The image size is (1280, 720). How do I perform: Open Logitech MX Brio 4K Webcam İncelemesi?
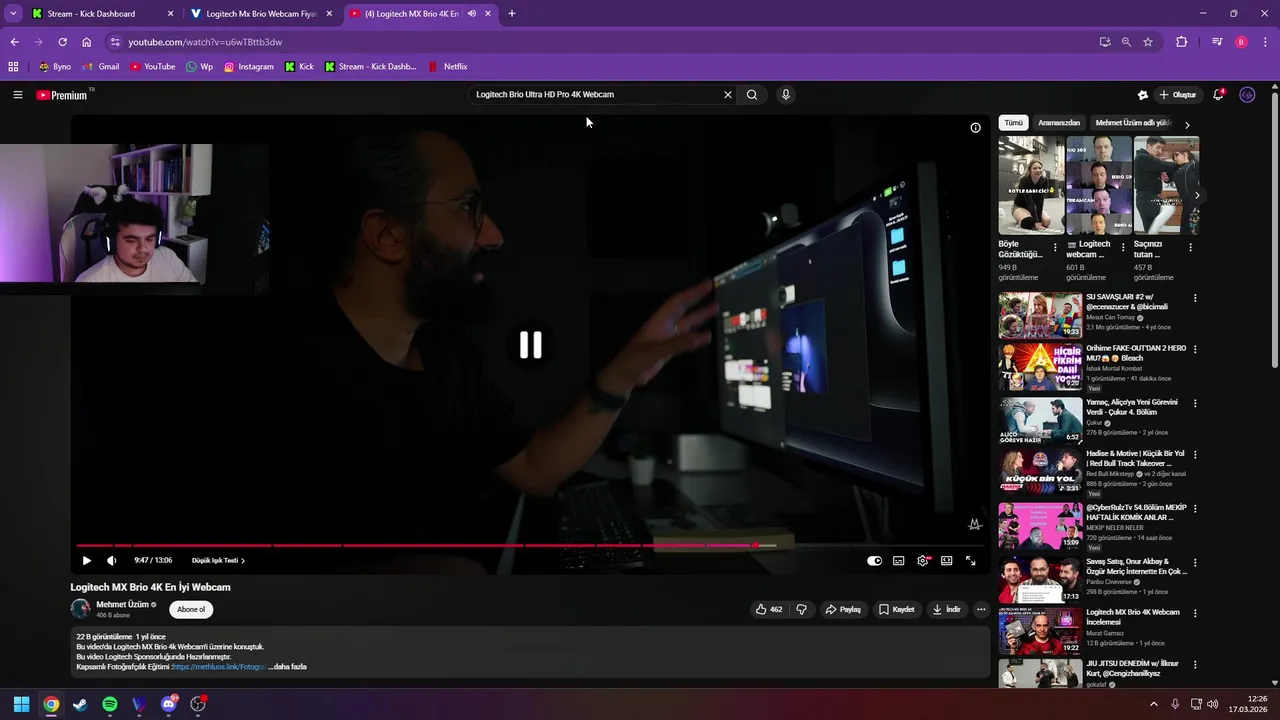[1133, 616]
